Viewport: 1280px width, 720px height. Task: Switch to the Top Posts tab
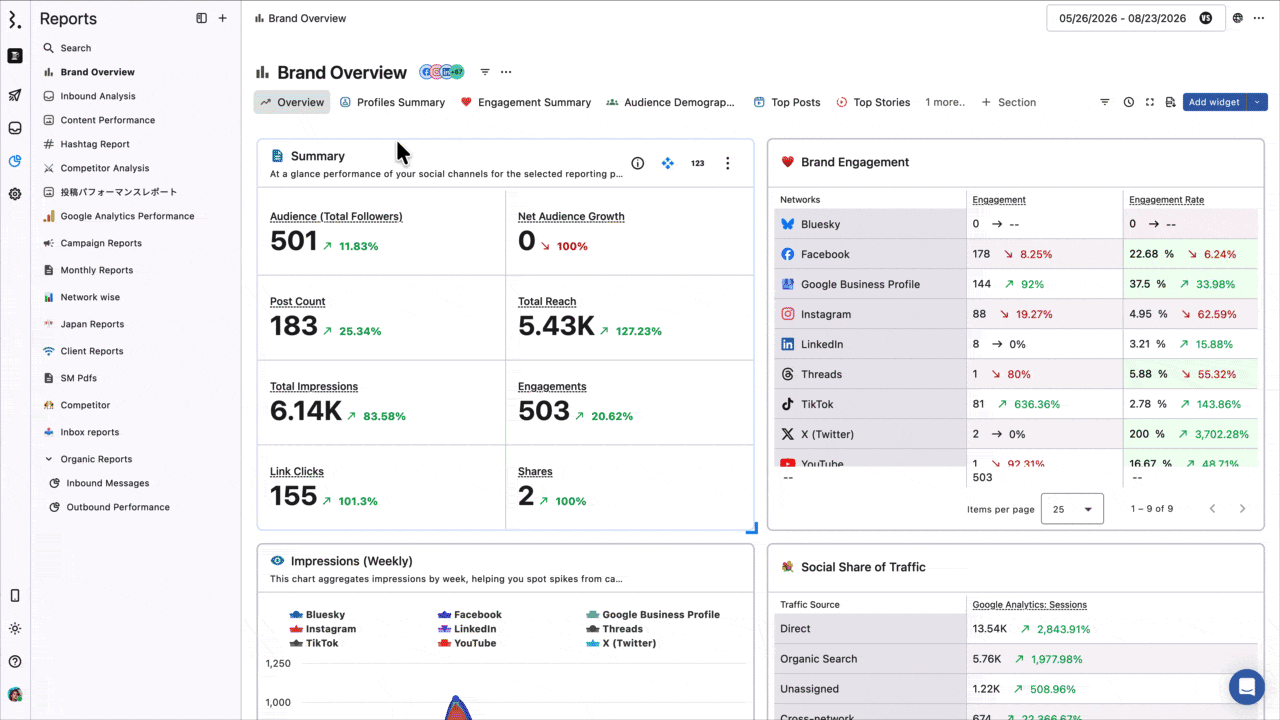tap(787, 102)
